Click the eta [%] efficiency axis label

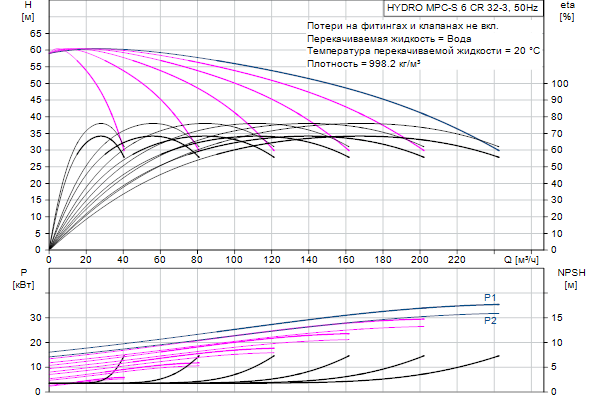click(567, 11)
